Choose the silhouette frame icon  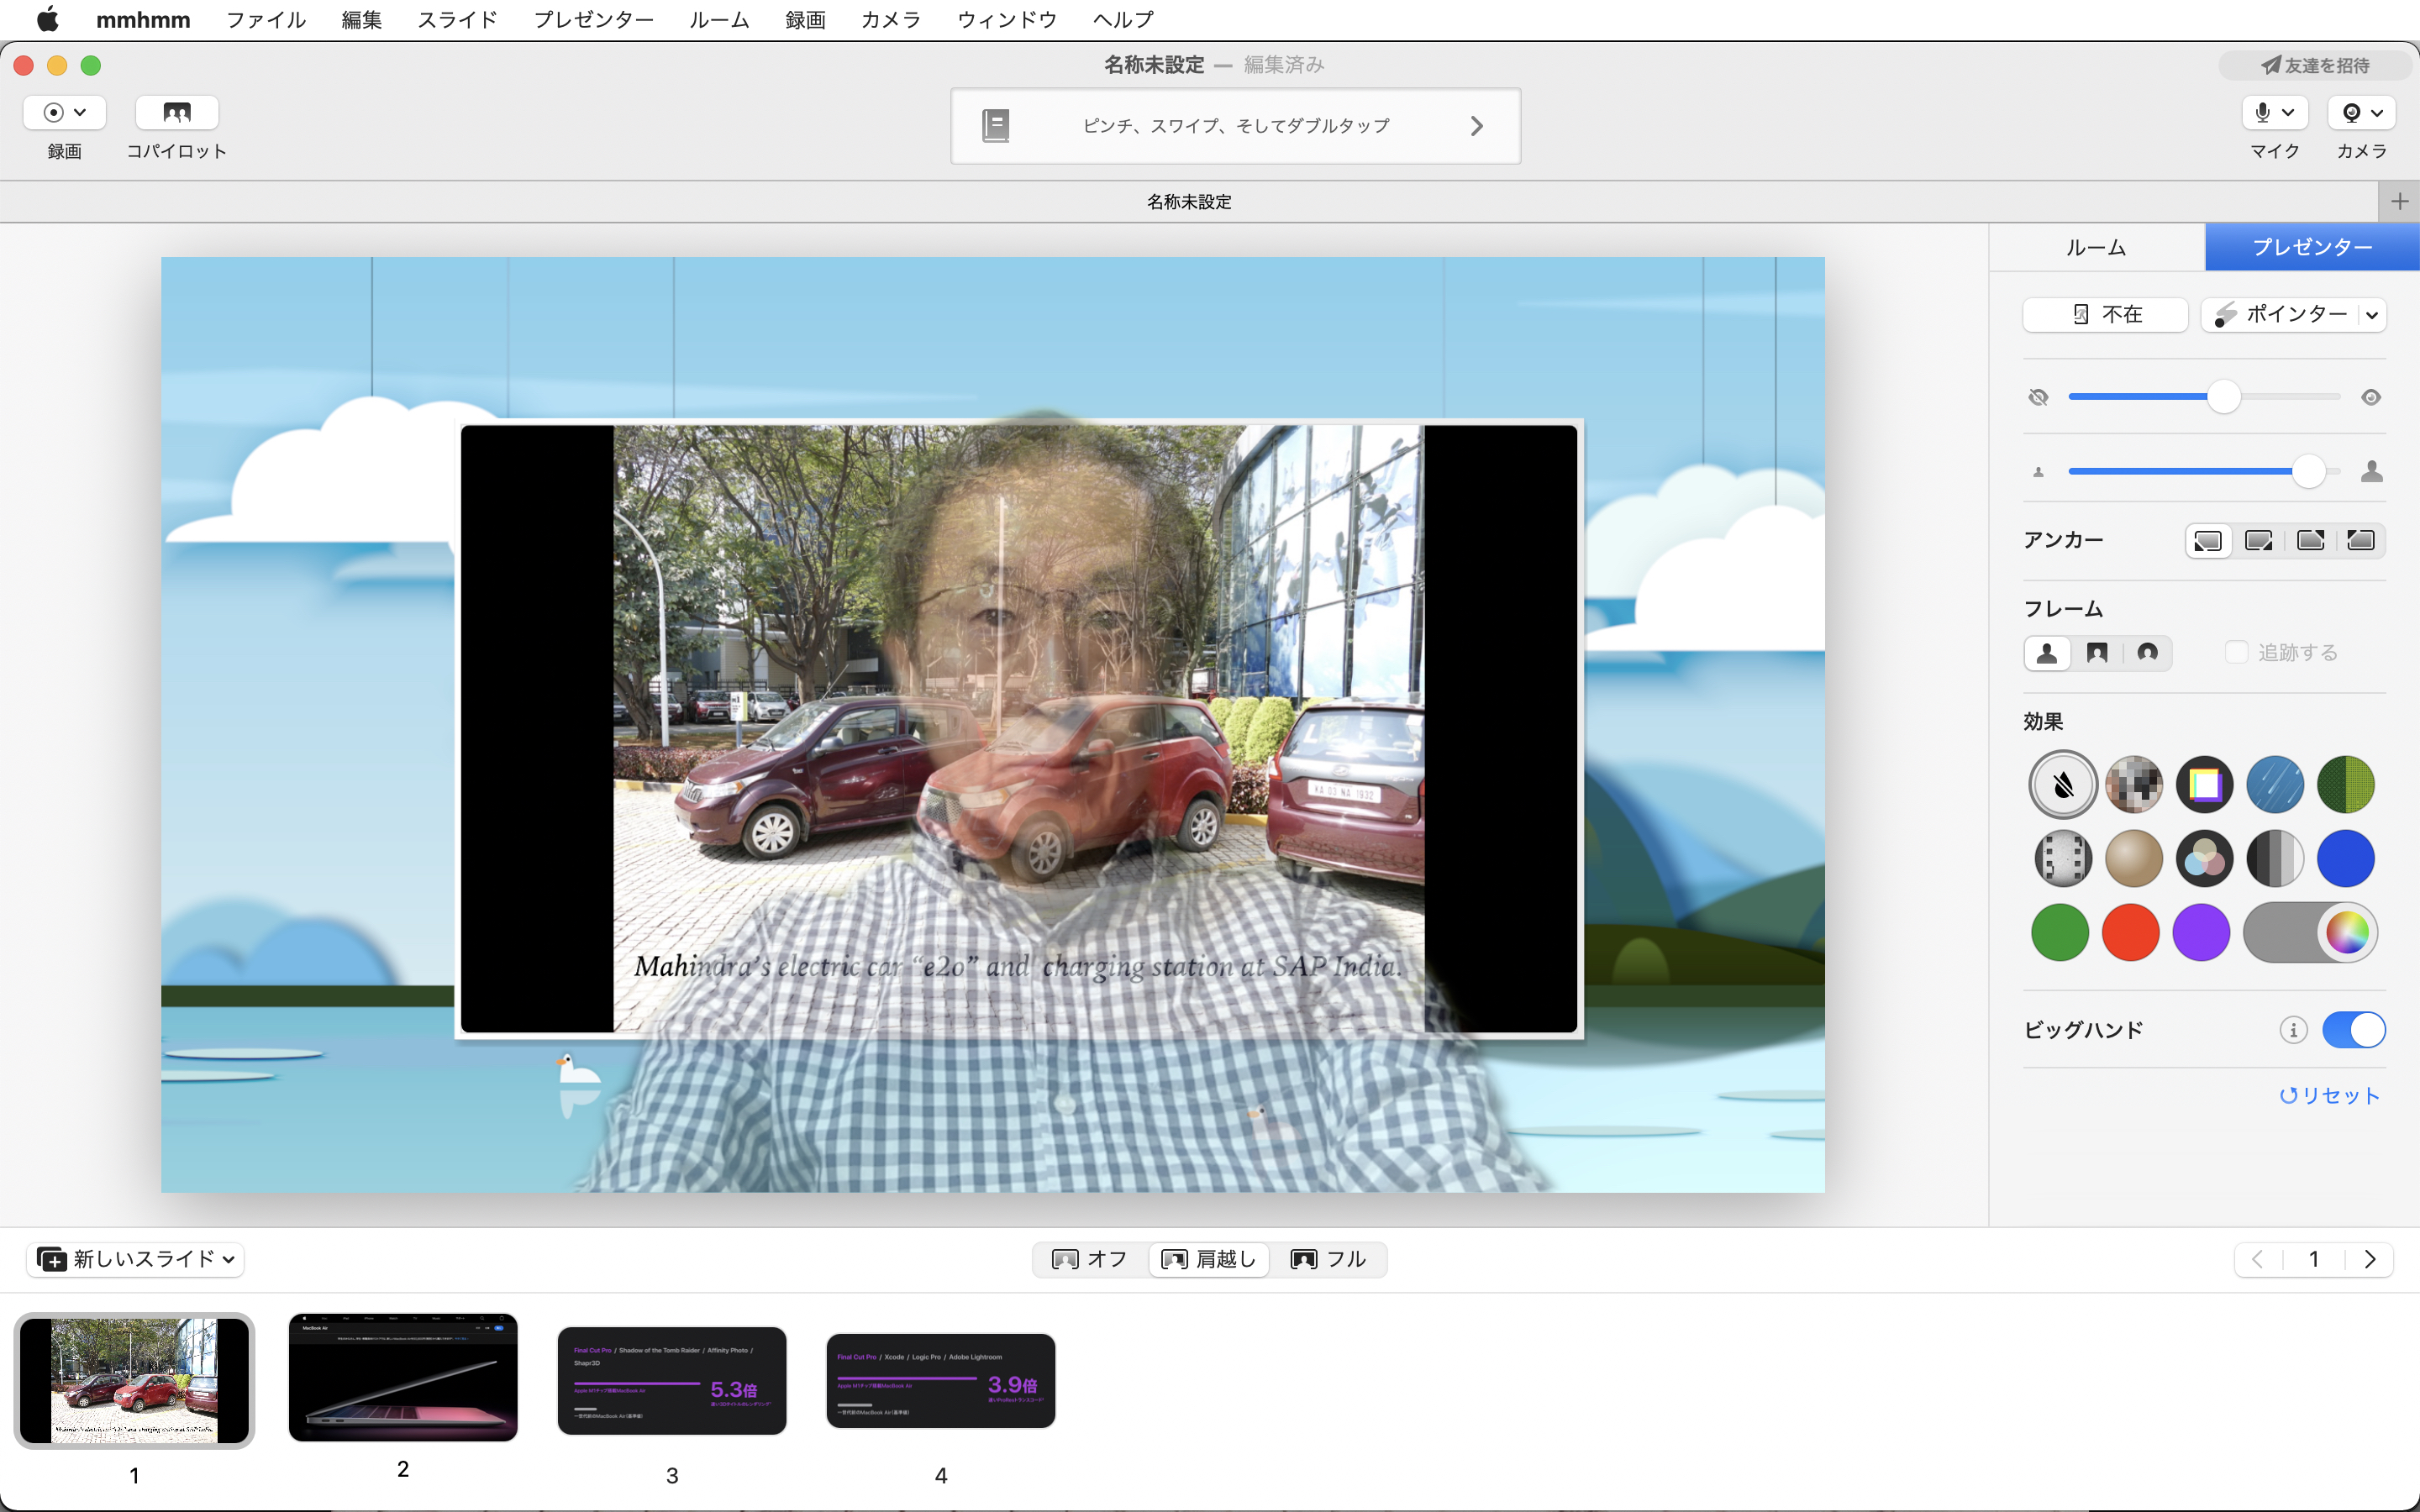[x=2047, y=653]
